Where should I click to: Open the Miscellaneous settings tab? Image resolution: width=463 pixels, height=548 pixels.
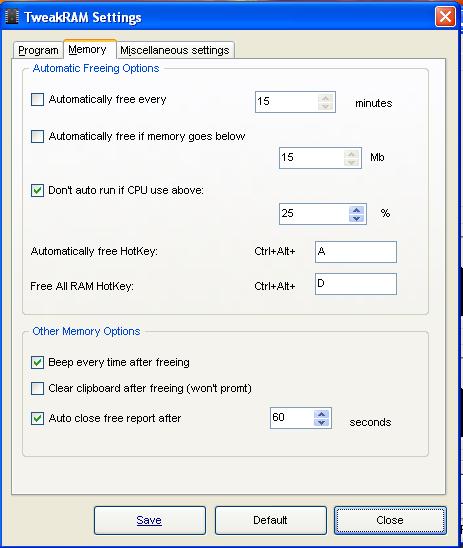coord(175,50)
